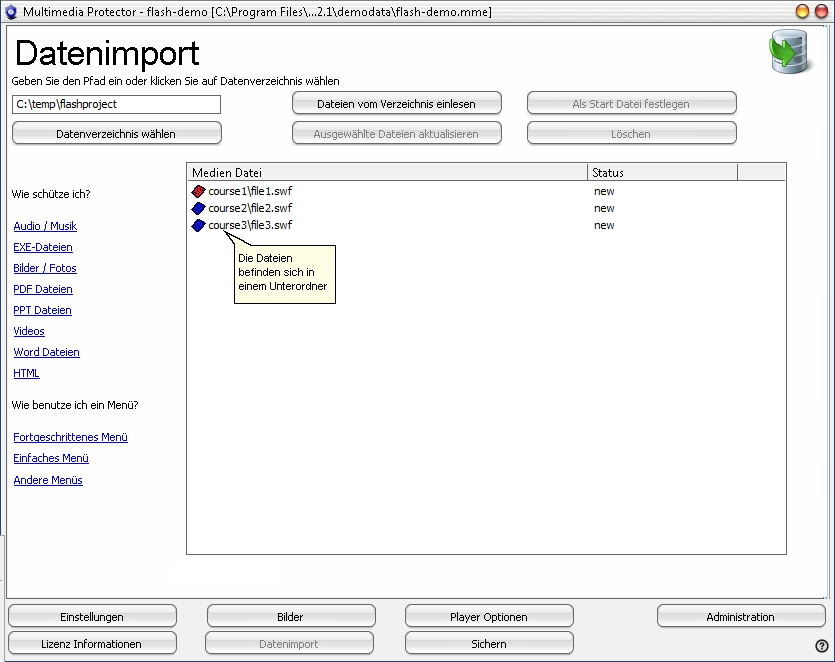Screen dimensions: 835x662
Task: Click the blue icon beside course3\file3.swf
Action: point(198,225)
